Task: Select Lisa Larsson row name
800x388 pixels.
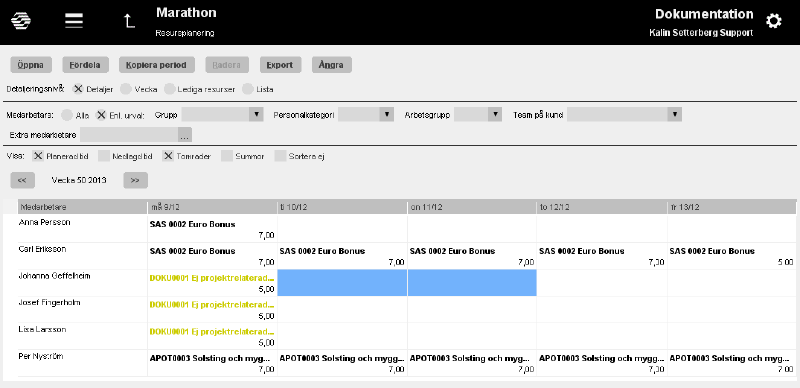Action: point(42,329)
